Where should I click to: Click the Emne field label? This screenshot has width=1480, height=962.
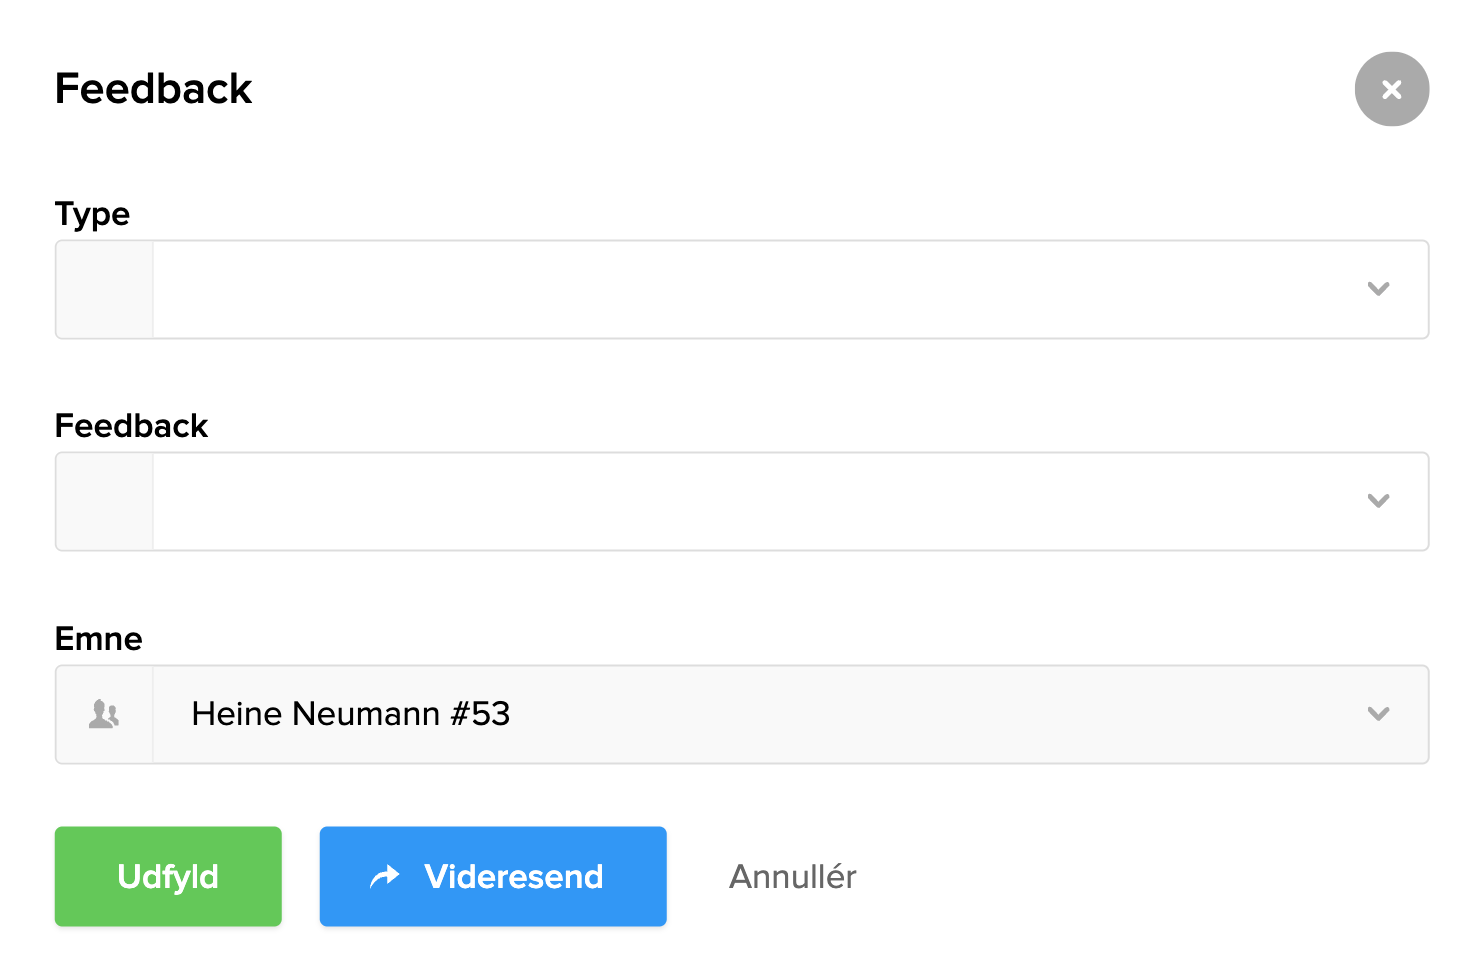click(x=98, y=639)
